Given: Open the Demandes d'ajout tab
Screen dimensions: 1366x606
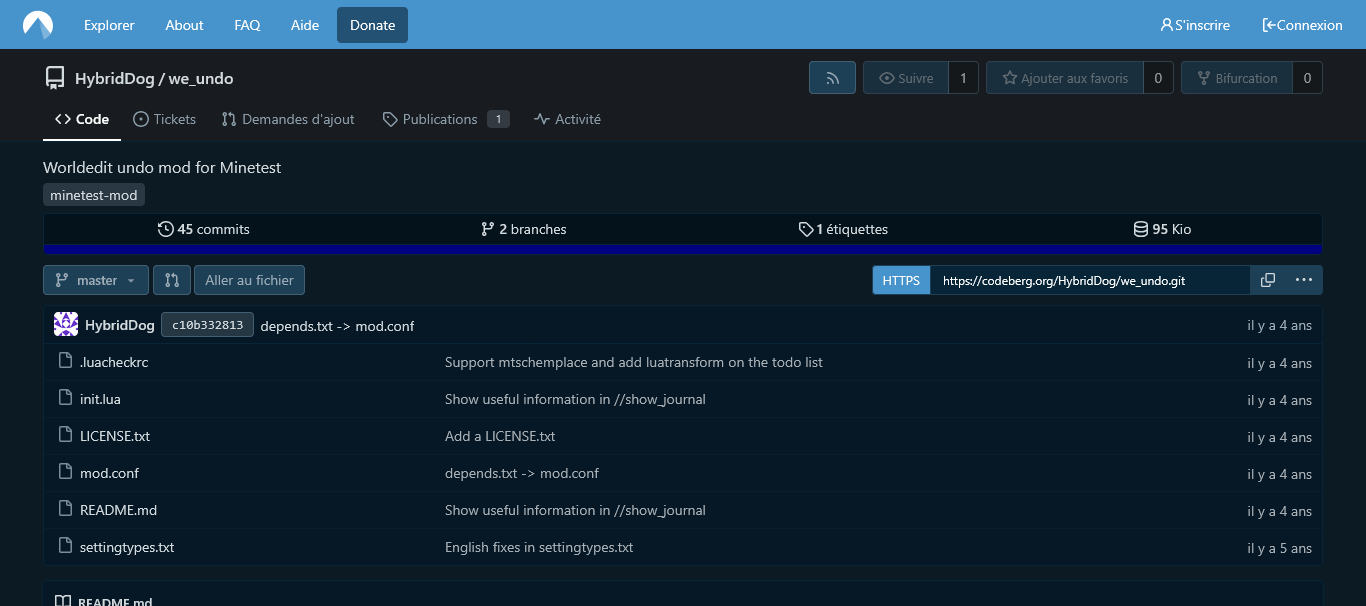Looking at the screenshot, I should click(288, 119).
